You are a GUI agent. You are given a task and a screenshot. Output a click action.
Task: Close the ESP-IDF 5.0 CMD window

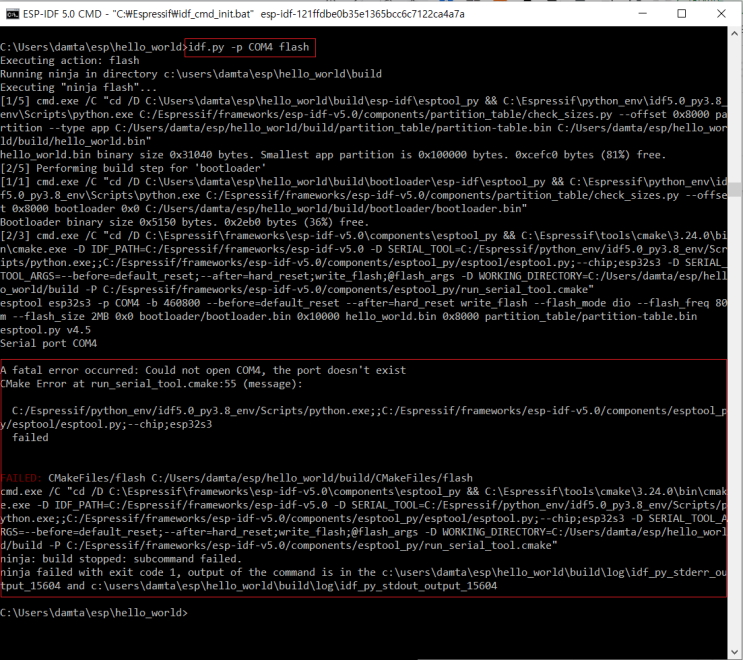(721, 13)
